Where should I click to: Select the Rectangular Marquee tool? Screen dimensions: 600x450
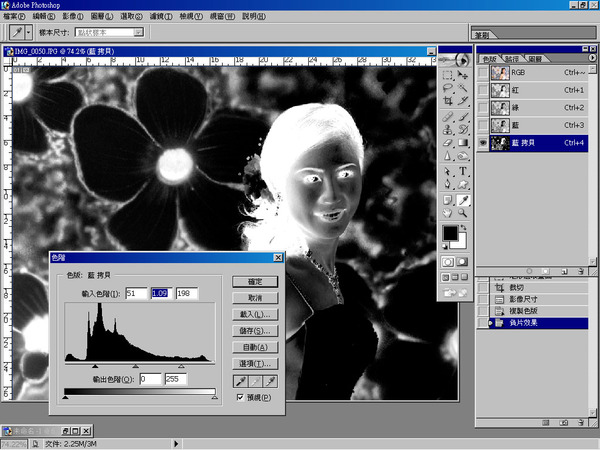point(449,73)
